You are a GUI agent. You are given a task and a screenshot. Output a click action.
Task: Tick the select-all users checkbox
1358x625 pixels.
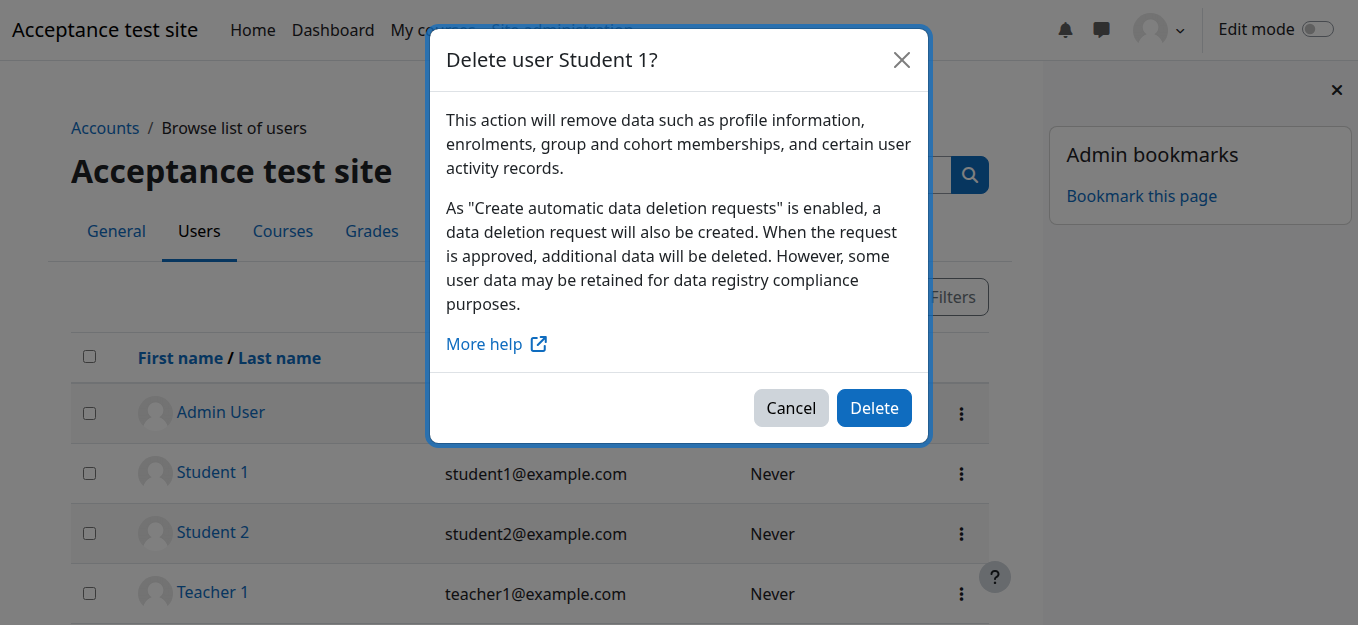(x=90, y=357)
